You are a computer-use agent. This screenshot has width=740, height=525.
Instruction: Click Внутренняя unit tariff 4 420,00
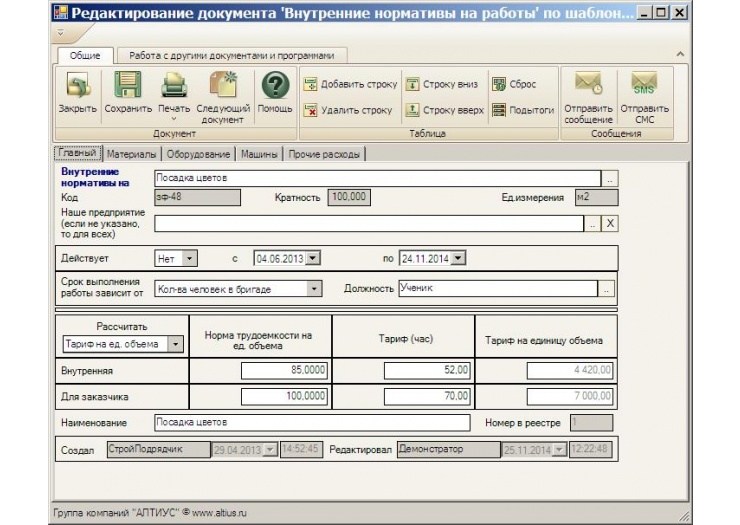570,371
